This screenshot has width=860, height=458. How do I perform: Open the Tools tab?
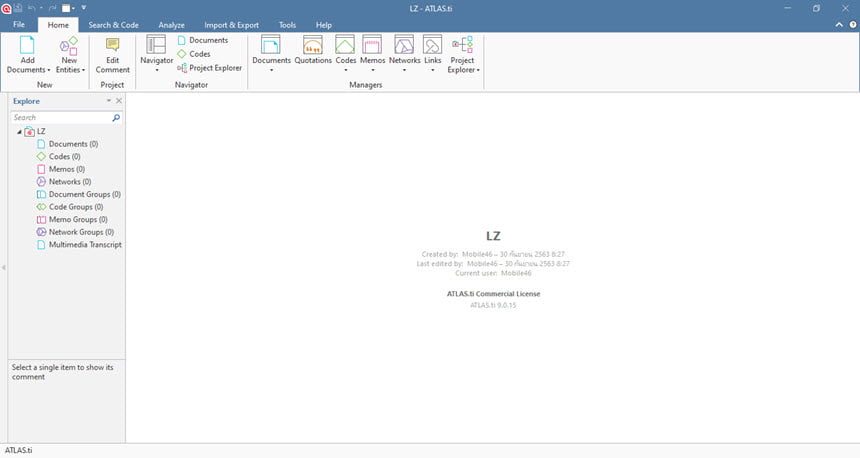coord(287,25)
